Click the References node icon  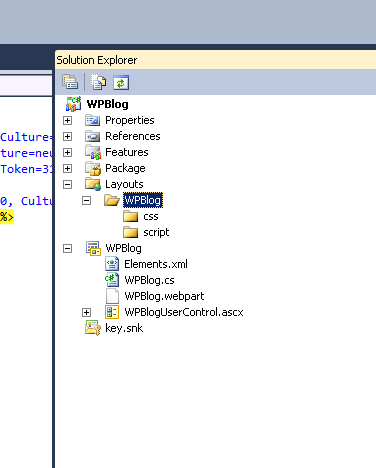click(x=92, y=136)
